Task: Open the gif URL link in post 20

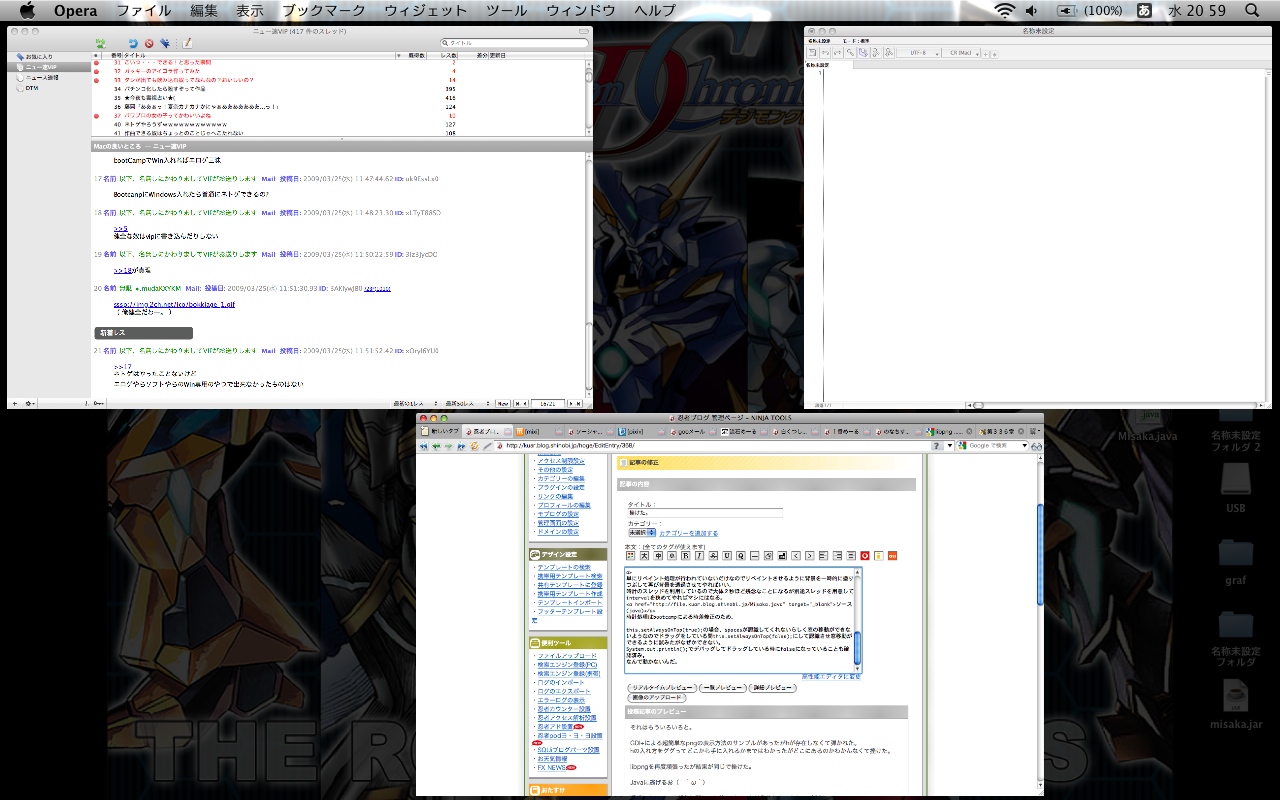Action: (x=174, y=304)
